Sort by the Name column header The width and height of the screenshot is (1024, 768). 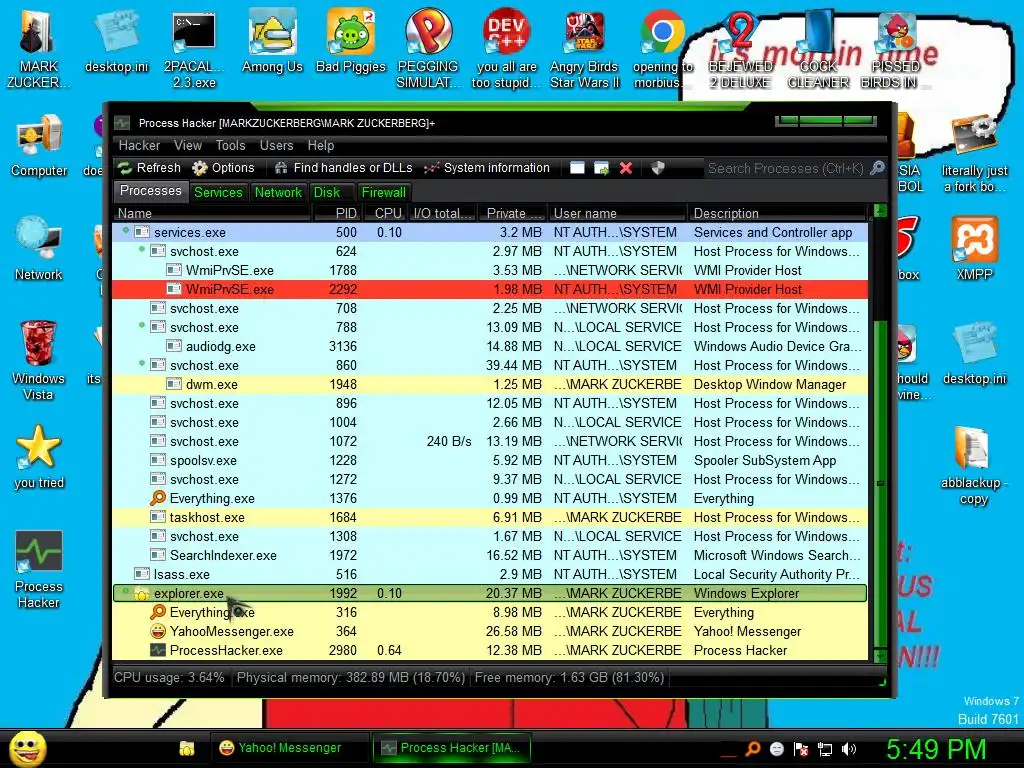213,213
